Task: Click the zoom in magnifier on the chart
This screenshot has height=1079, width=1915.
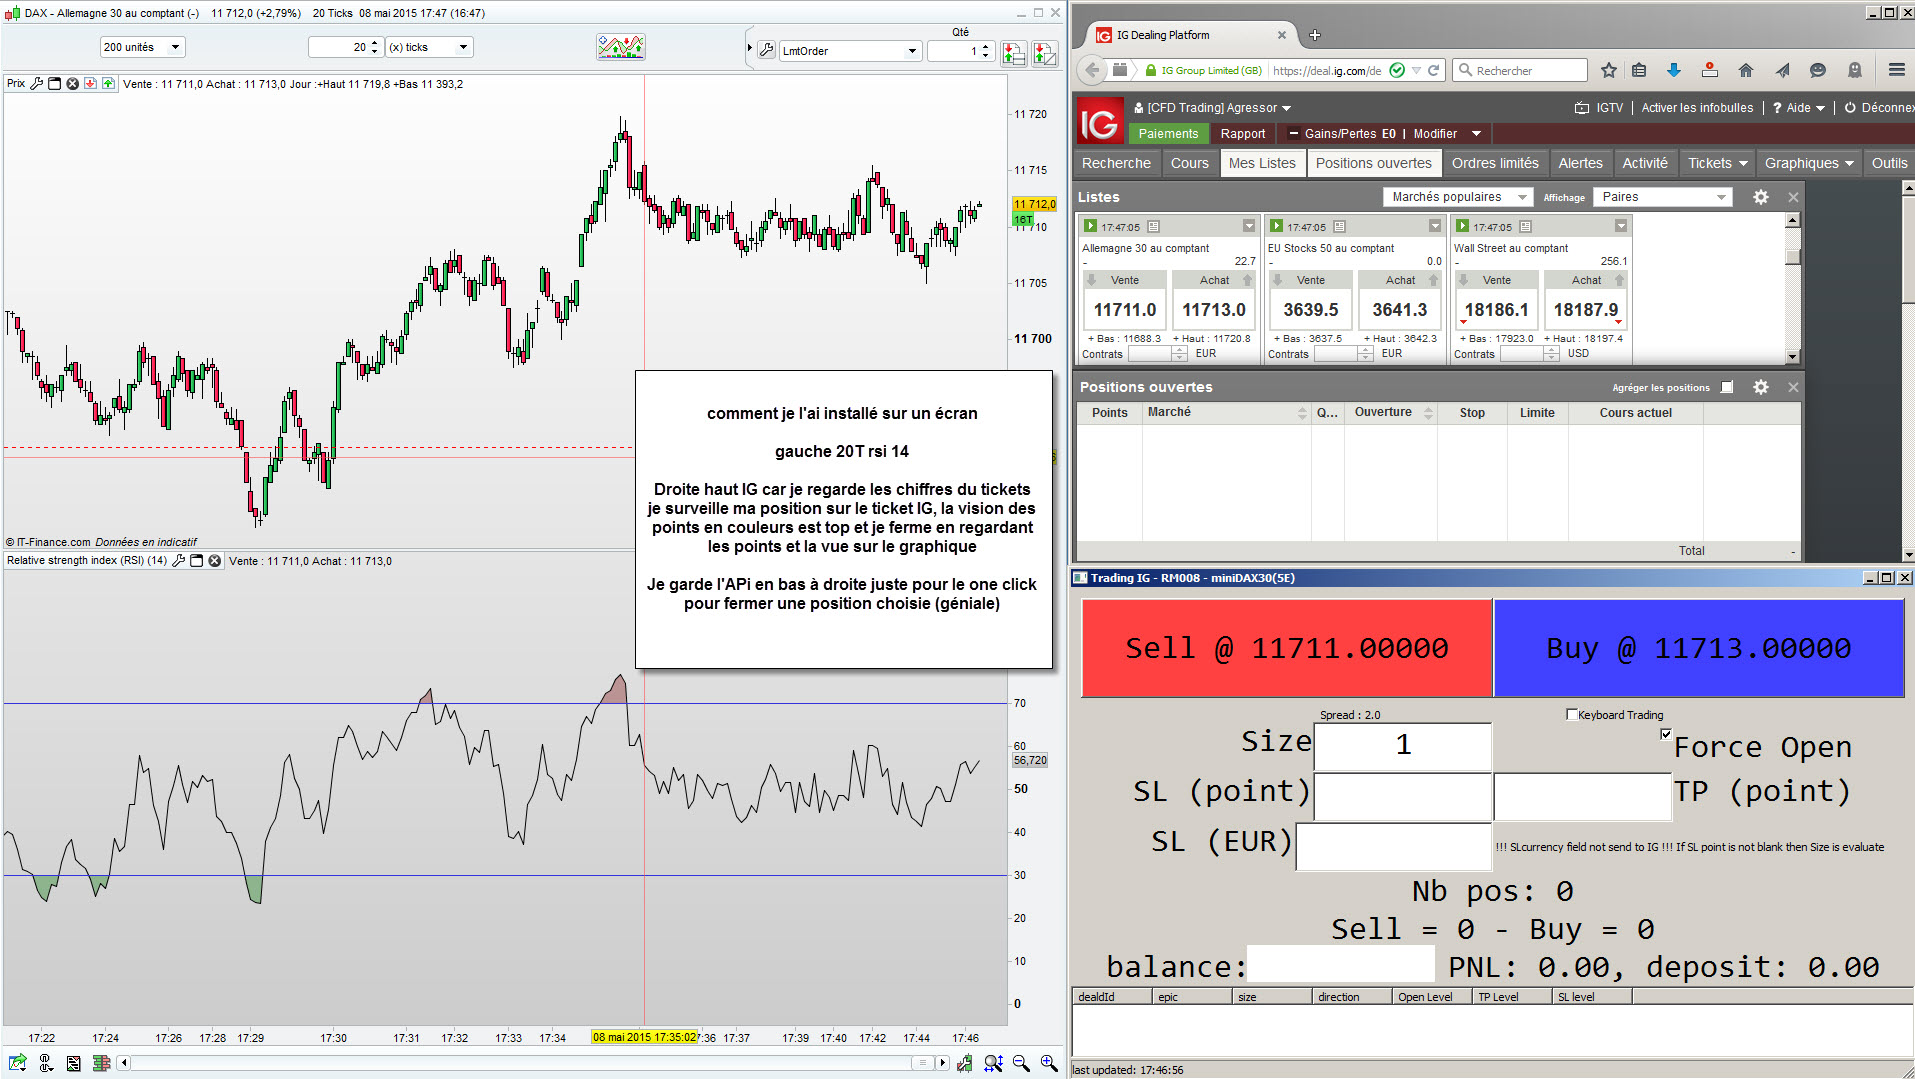Action: pyautogui.click(x=1048, y=1063)
